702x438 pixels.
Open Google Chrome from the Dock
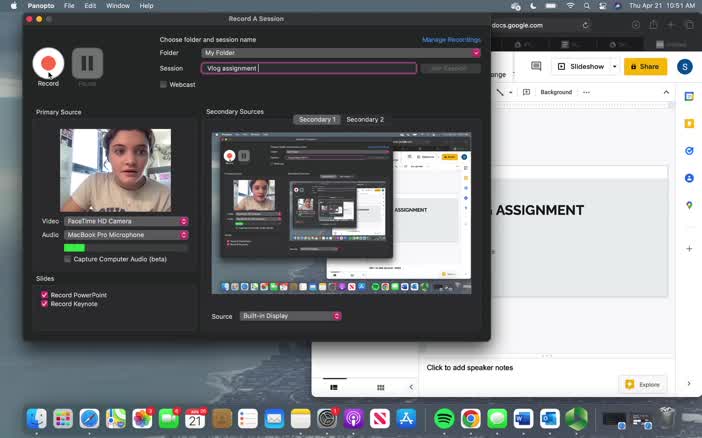[471, 419]
